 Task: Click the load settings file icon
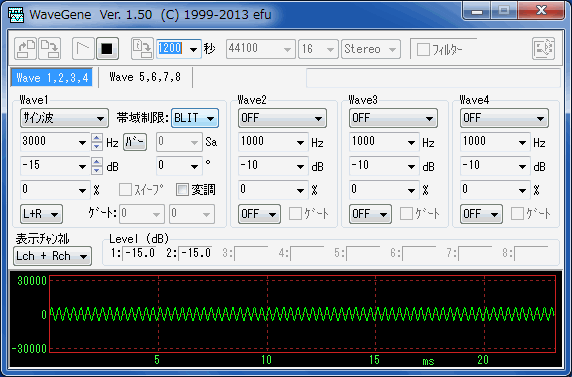click(x=26, y=49)
